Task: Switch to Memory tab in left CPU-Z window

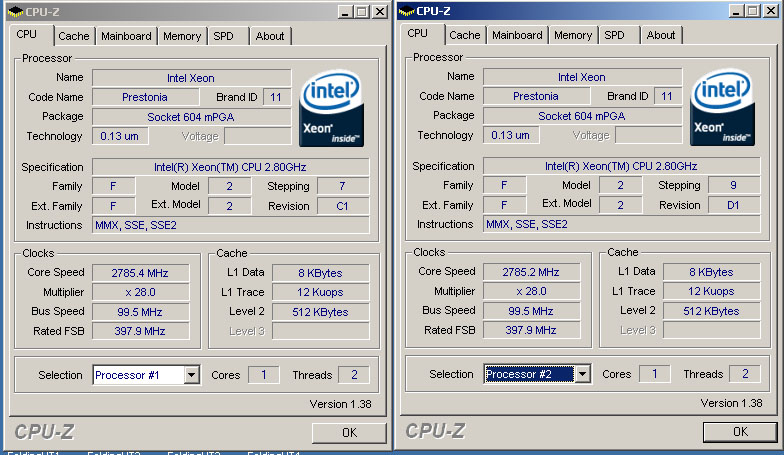Action: tap(182, 36)
